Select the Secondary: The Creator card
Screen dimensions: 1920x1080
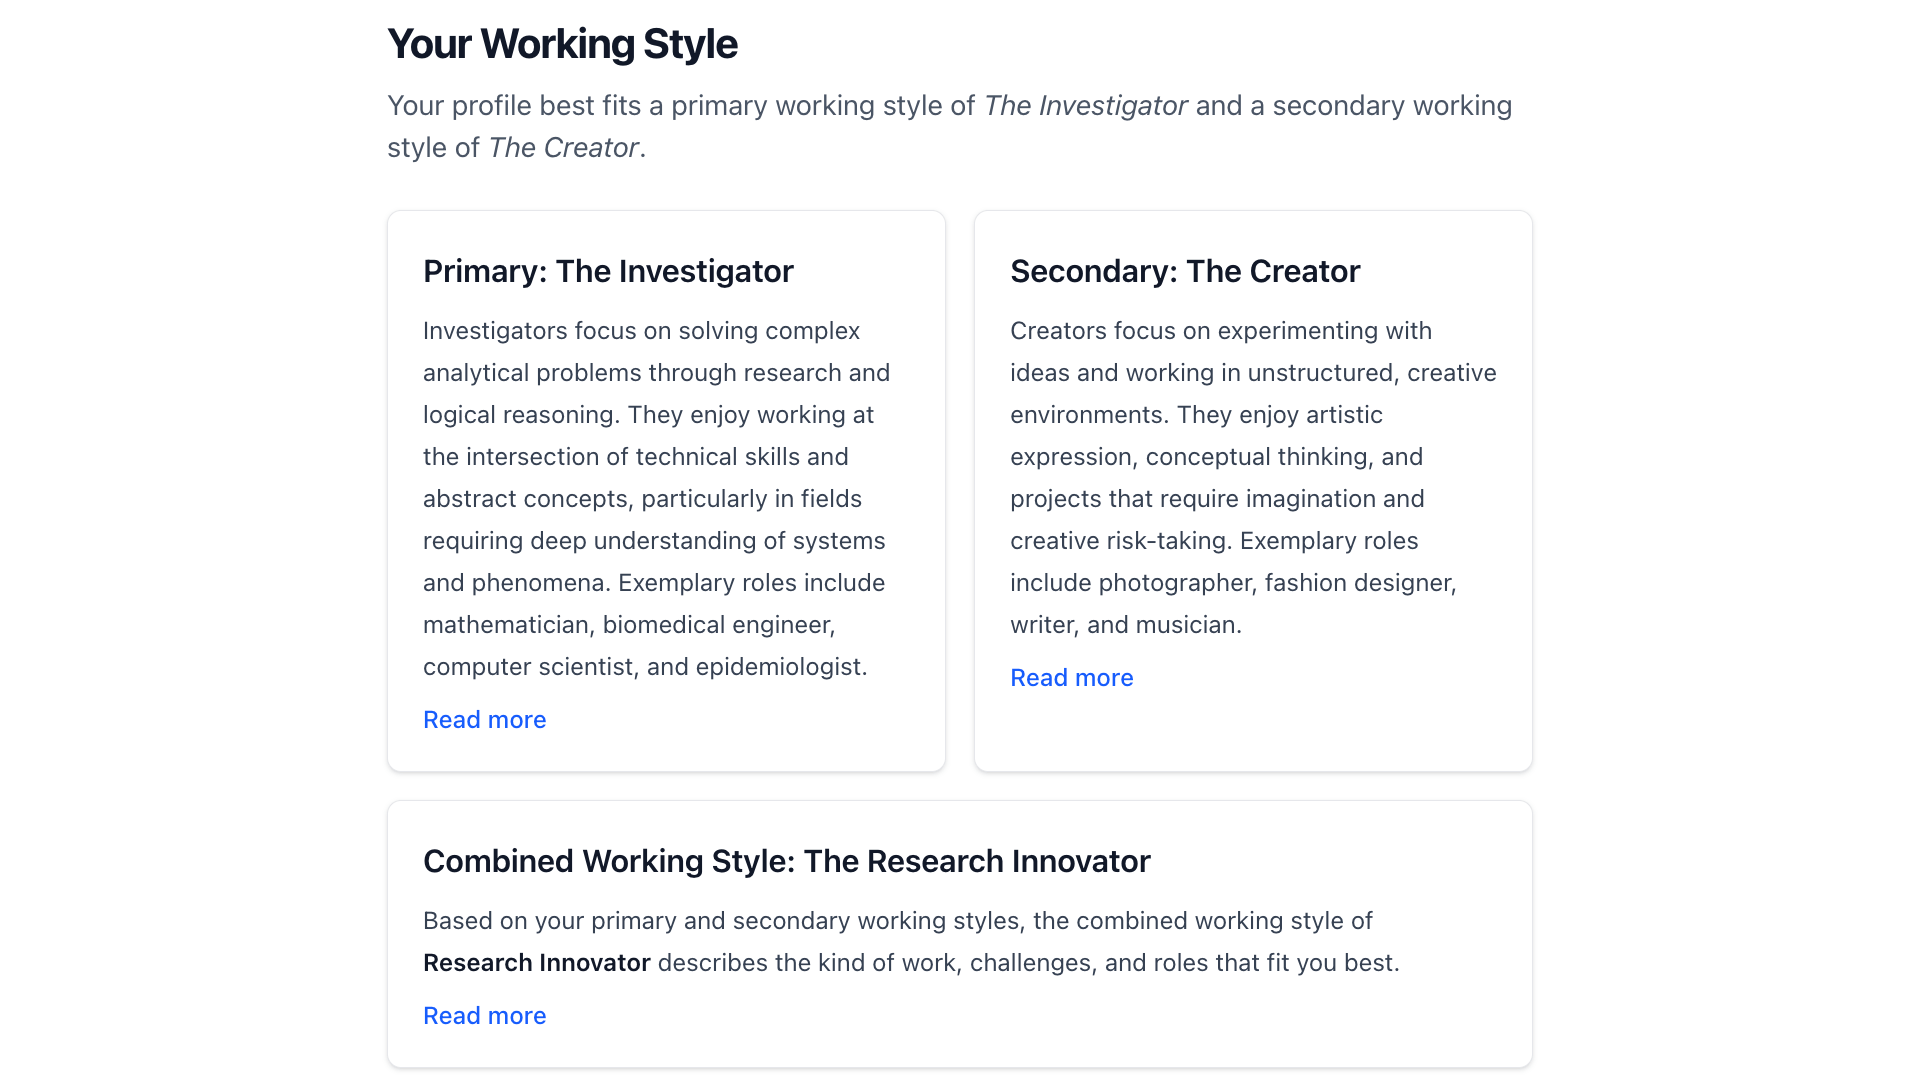tap(1252, 490)
